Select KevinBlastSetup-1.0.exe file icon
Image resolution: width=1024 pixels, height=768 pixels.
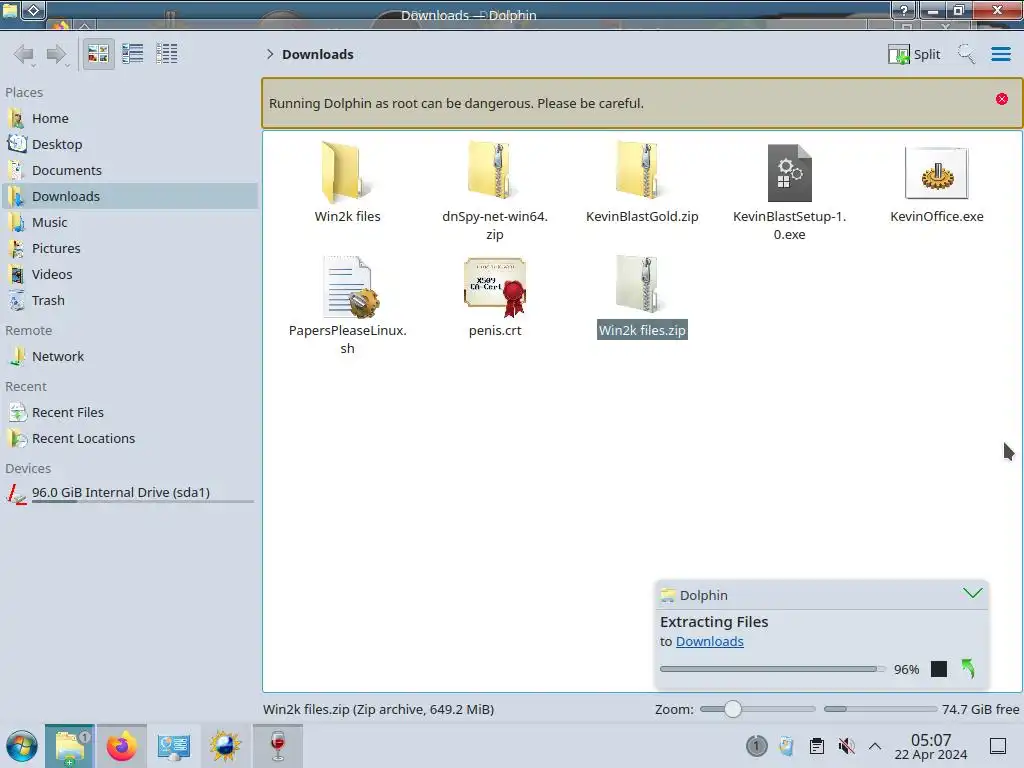tap(790, 172)
